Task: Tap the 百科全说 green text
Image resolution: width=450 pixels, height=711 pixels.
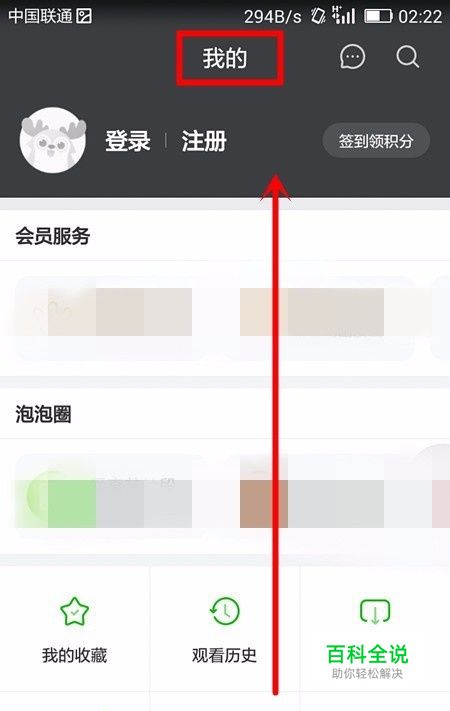Action: coord(367,654)
